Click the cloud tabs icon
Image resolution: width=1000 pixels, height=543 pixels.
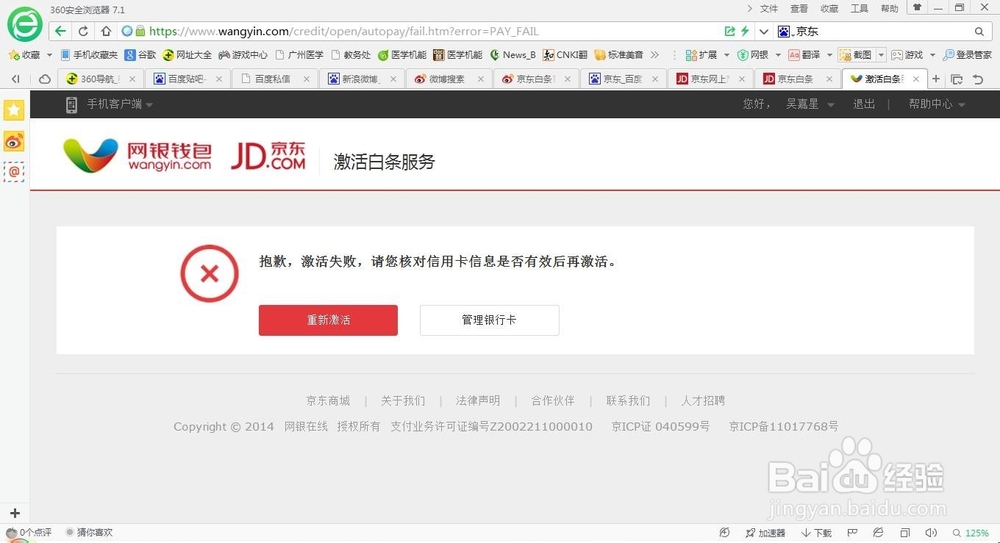tap(44, 79)
